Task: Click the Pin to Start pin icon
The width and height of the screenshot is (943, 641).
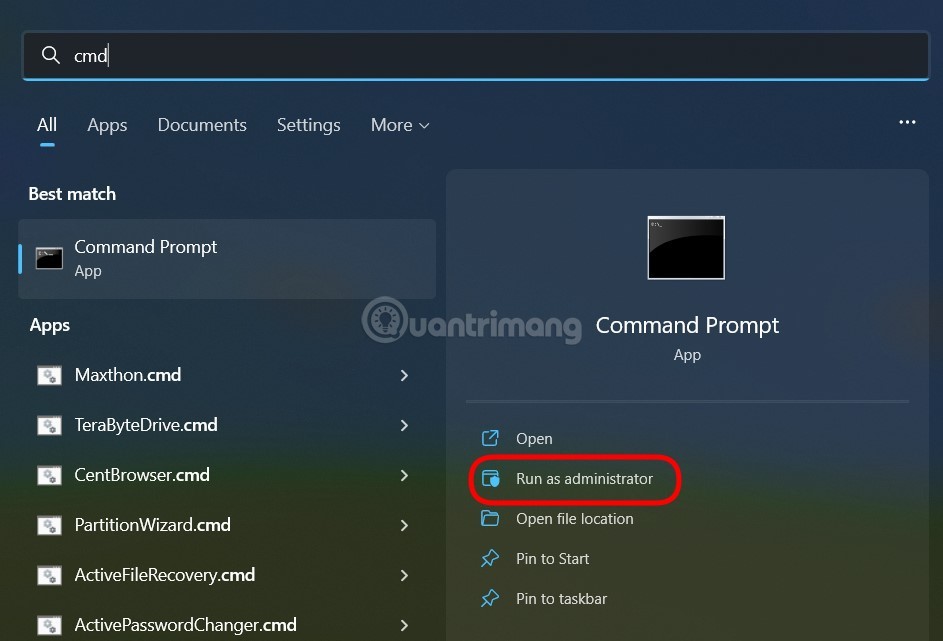Action: tap(490, 559)
